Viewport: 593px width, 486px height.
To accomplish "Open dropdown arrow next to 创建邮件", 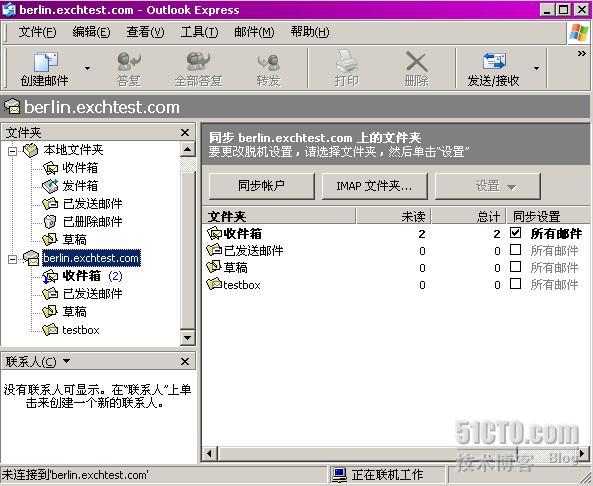I will pos(87,68).
